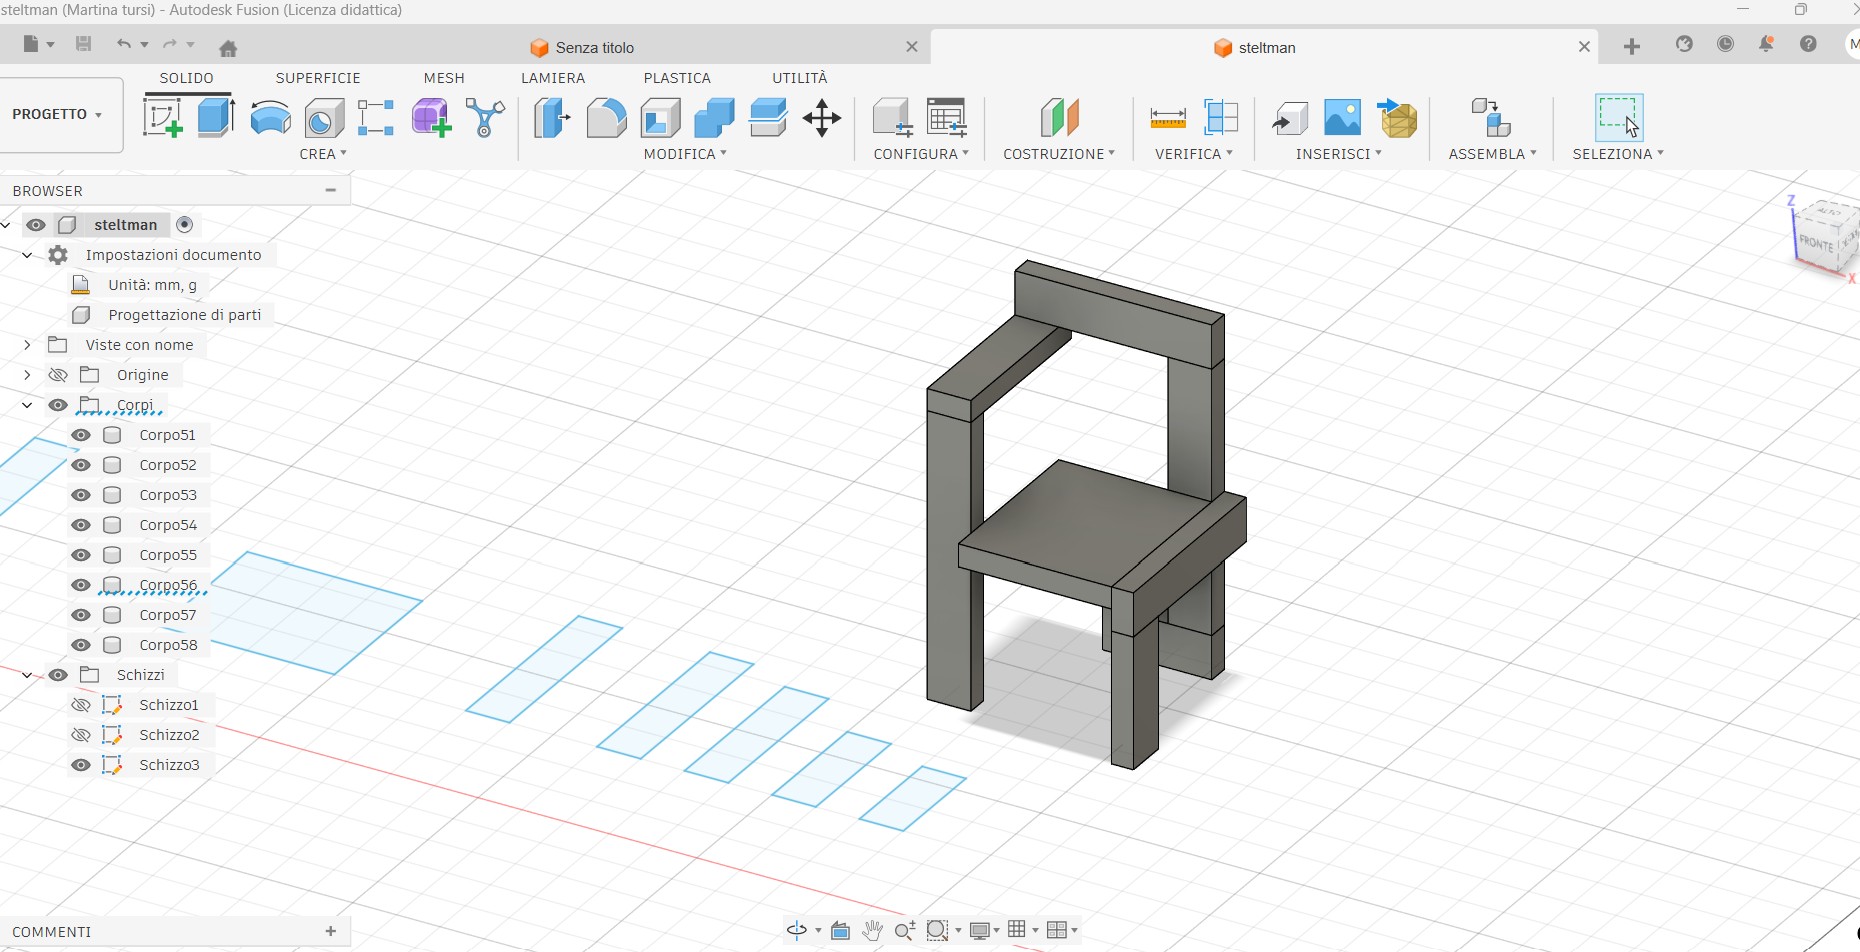Show Schizzo1 with its visibility icon
This screenshot has height=952, width=1860.
coord(81,705)
